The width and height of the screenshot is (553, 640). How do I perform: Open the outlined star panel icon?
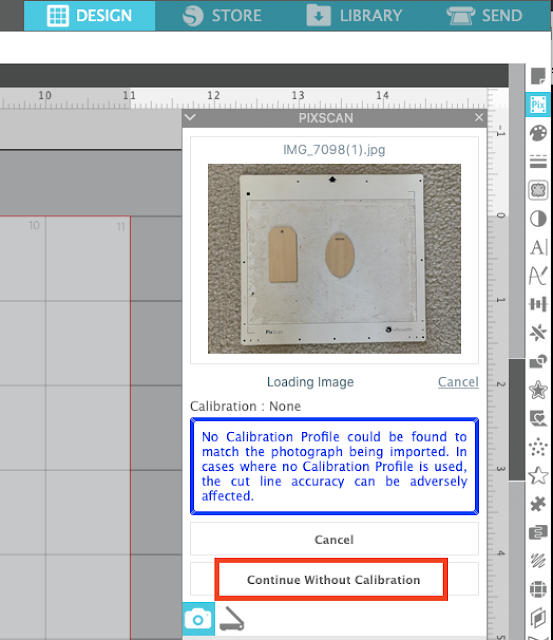coord(538,476)
